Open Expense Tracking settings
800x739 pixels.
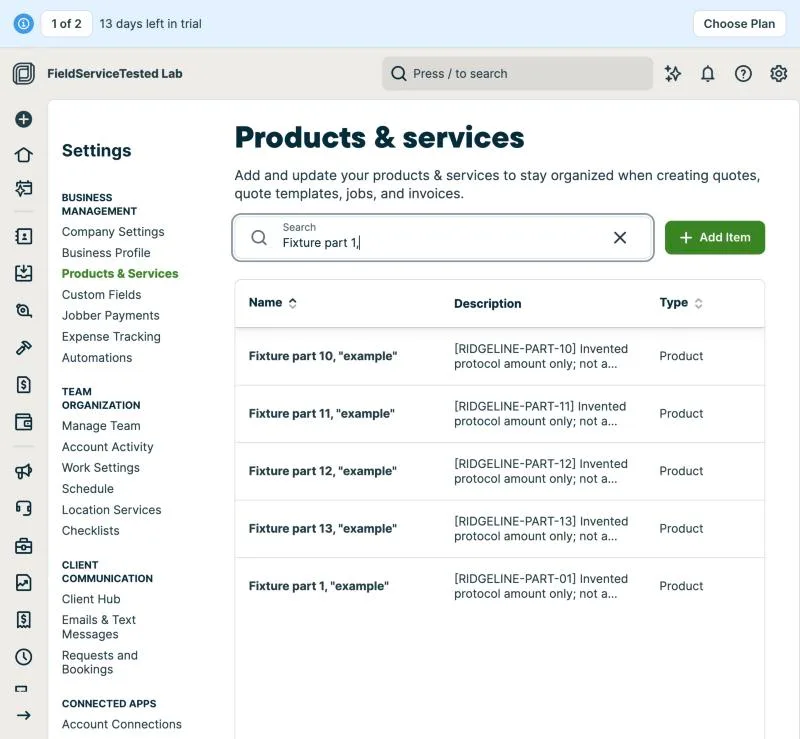click(111, 337)
